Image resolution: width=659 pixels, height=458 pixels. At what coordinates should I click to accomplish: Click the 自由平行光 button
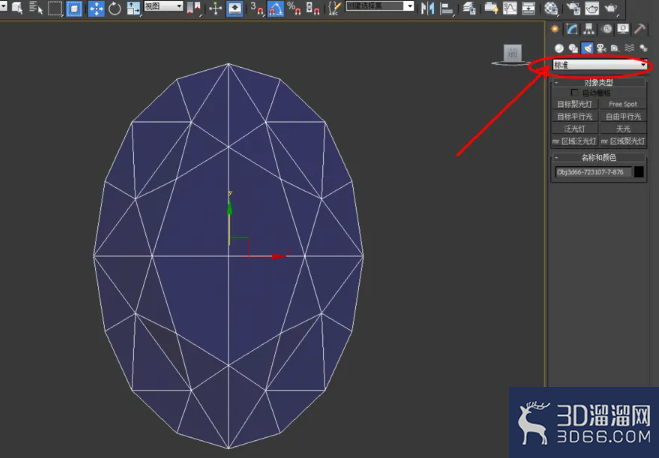tap(623, 116)
